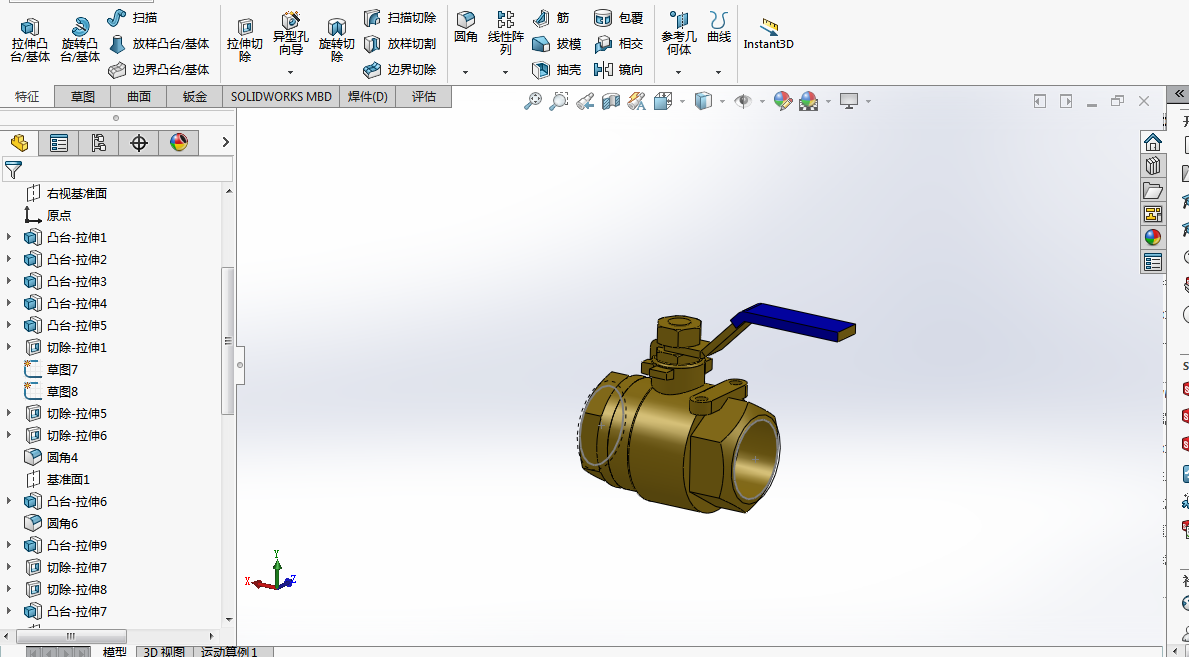Click the feature tree filter field
Screen dimensions: 1189x657
[118, 169]
